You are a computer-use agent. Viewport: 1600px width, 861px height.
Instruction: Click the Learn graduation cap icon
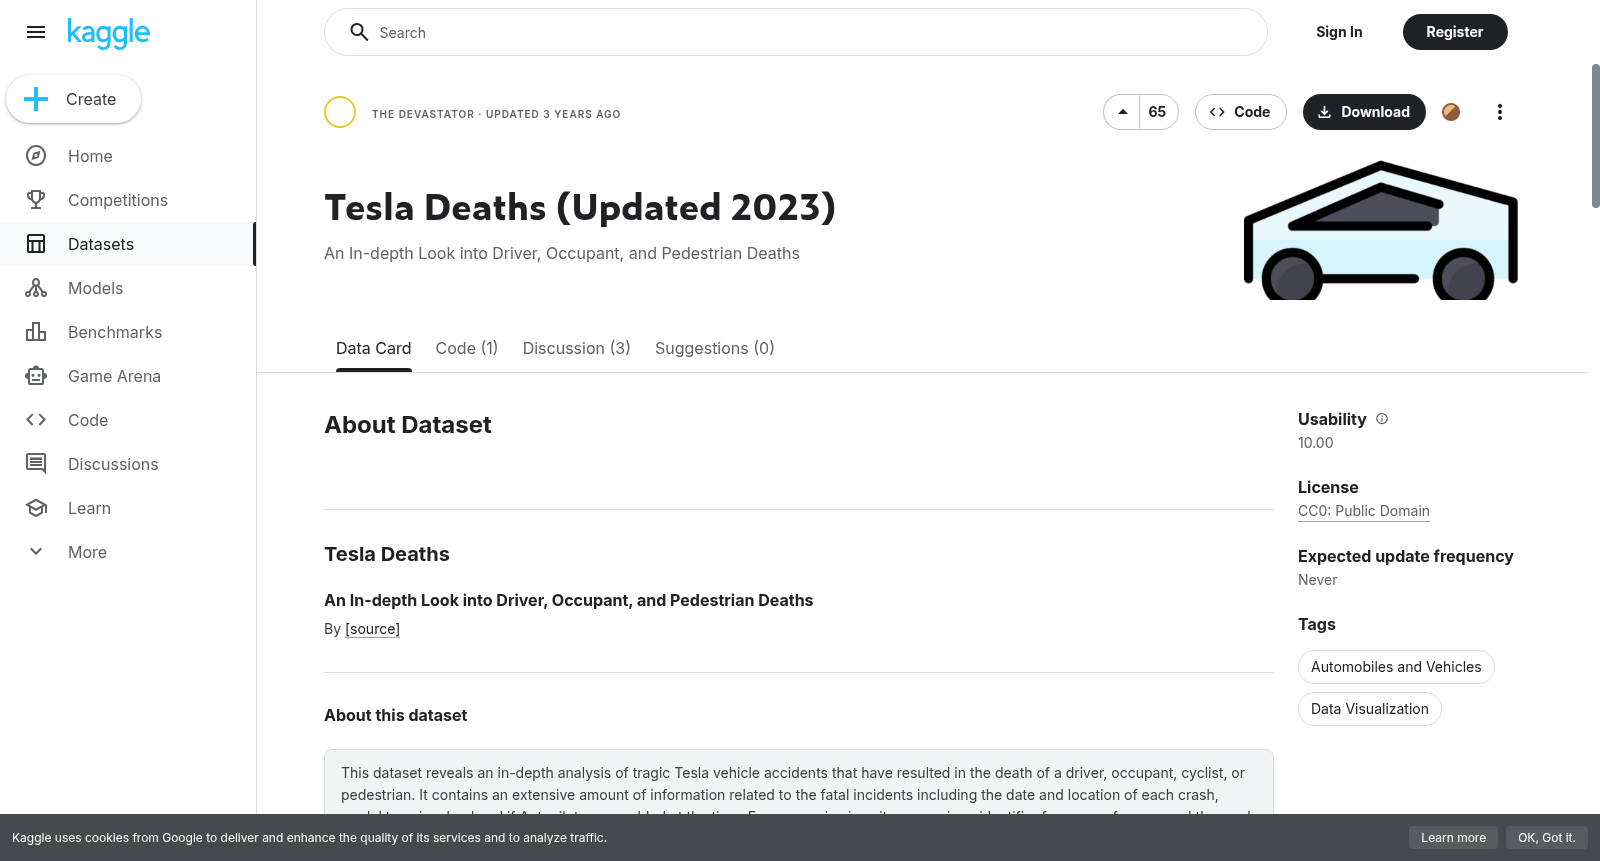point(36,508)
